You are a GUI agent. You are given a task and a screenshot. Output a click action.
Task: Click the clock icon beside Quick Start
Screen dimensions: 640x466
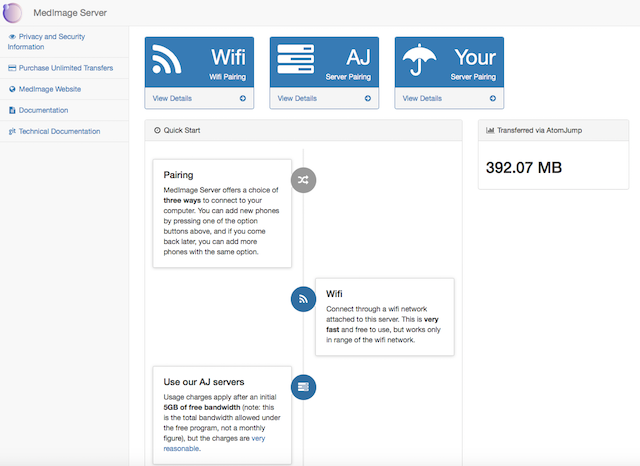coord(157,130)
